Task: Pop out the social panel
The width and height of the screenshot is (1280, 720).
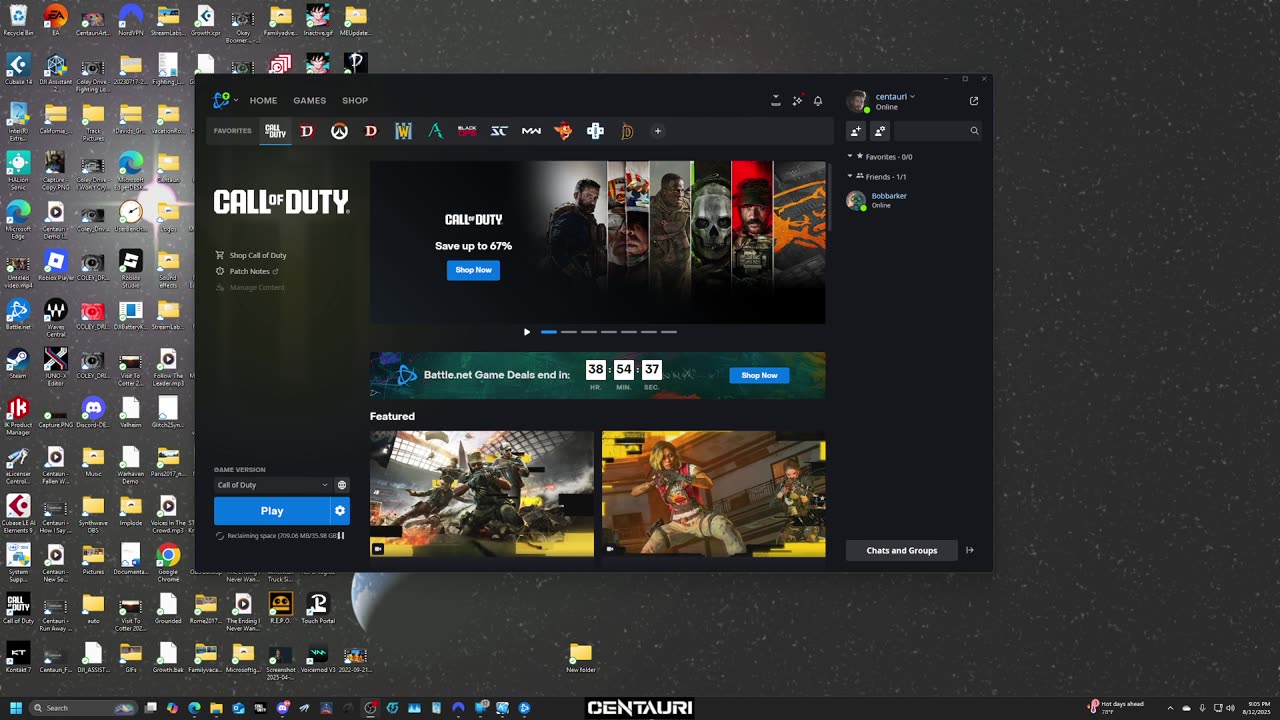Action: 974,101
